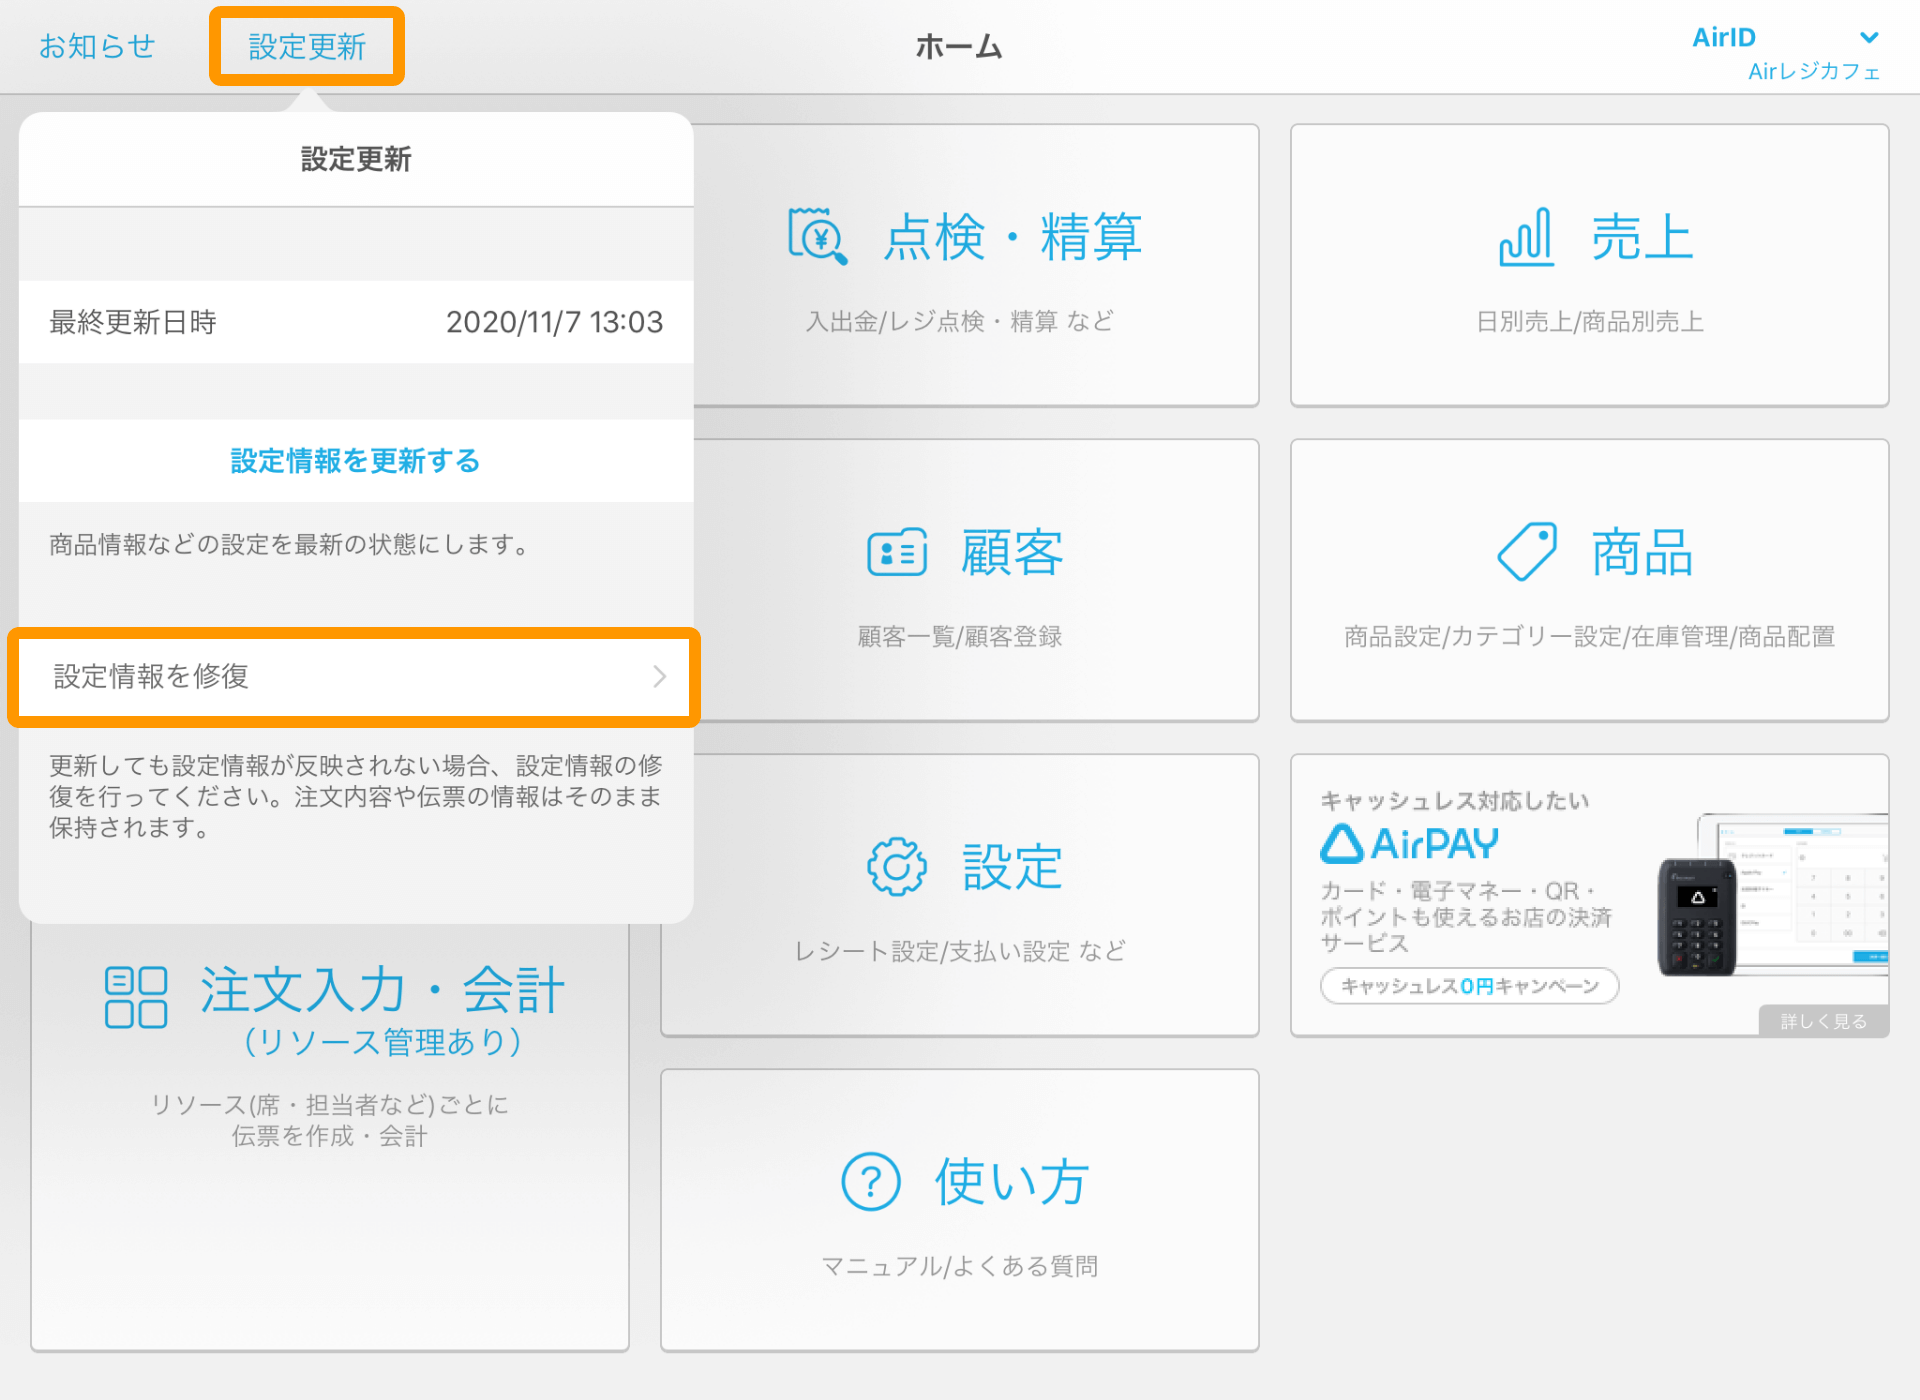
Task: Expand the 設定情報を修復 row arrow
Action: point(658,677)
